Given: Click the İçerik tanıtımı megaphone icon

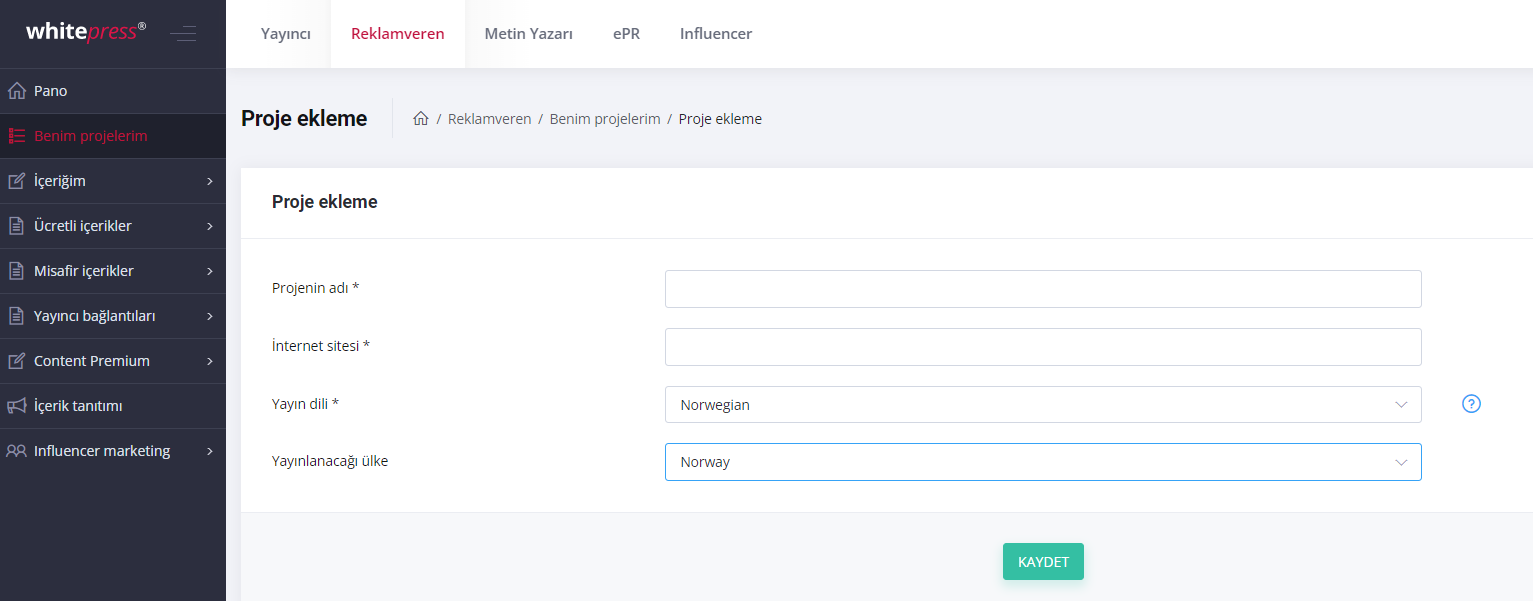Looking at the screenshot, I should [x=16, y=406].
